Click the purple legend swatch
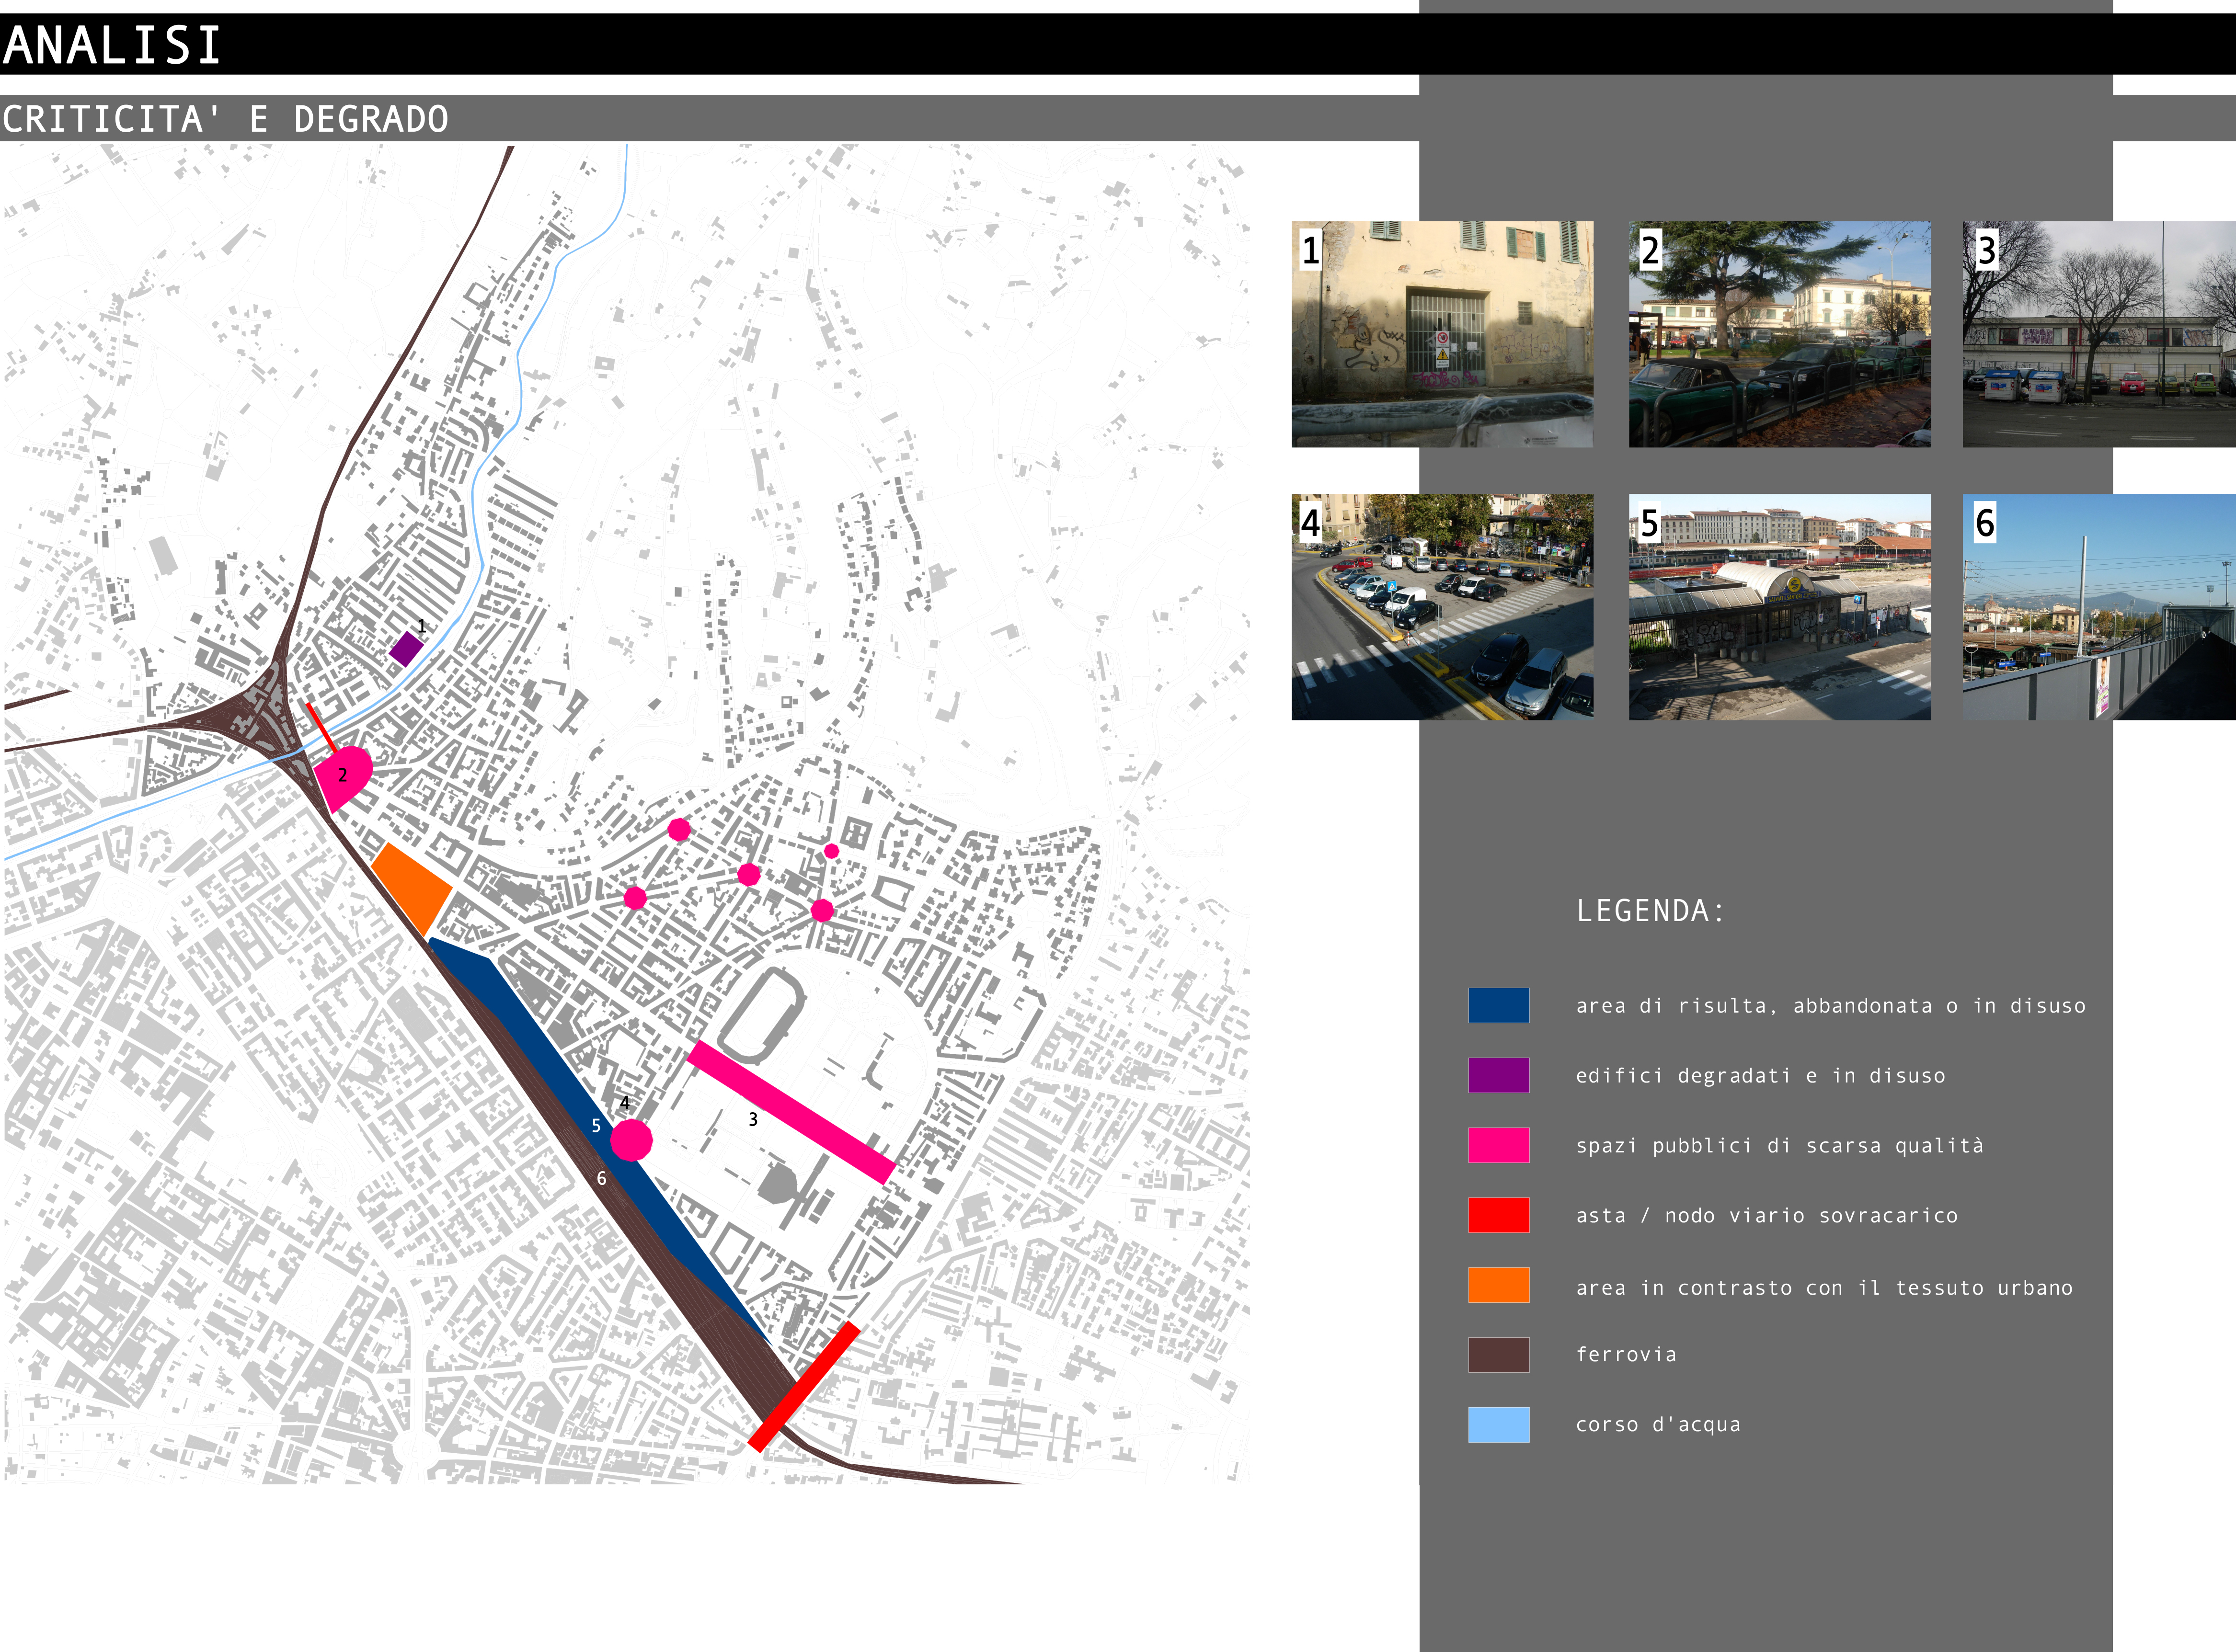This screenshot has width=2236, height=1652. click(x=1498, y=1075)
